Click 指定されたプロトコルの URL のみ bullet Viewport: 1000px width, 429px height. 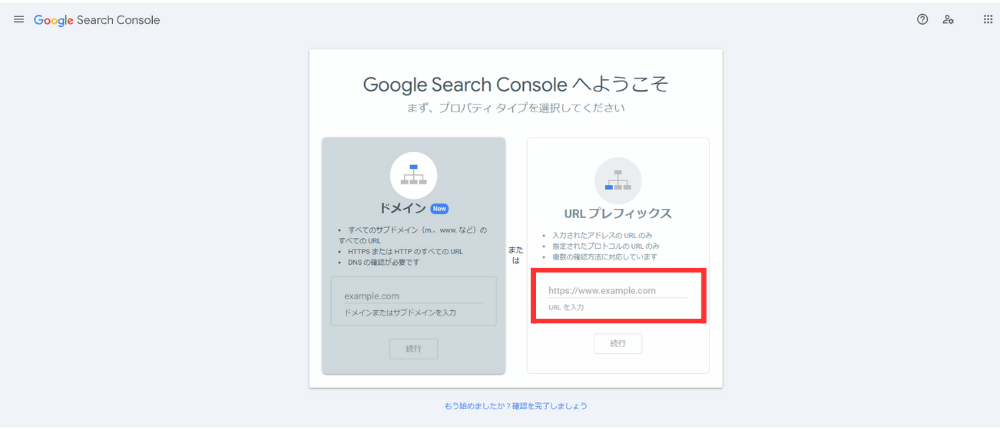(605, 245)
